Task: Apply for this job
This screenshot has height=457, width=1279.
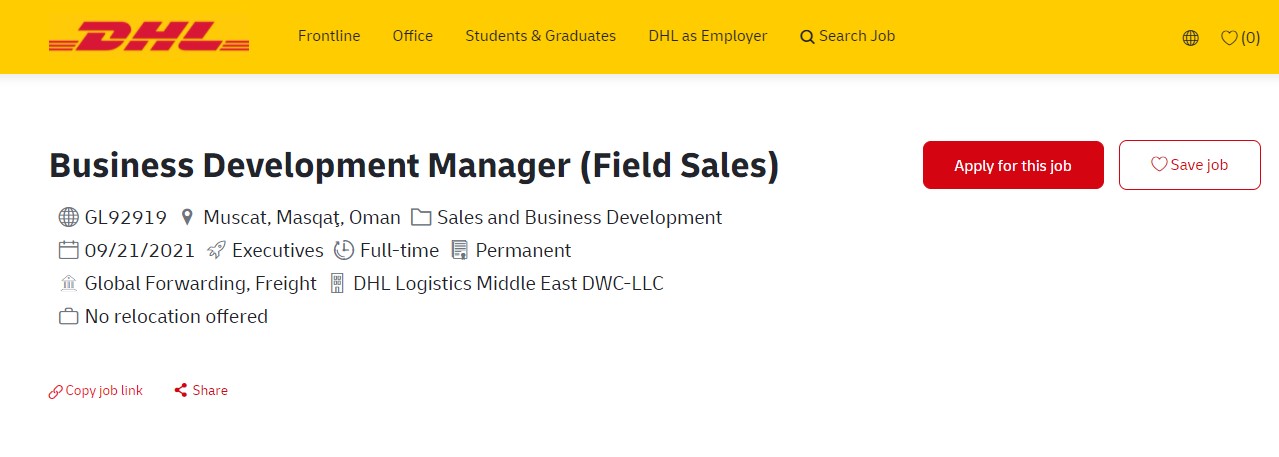Action: [1013, 165]
